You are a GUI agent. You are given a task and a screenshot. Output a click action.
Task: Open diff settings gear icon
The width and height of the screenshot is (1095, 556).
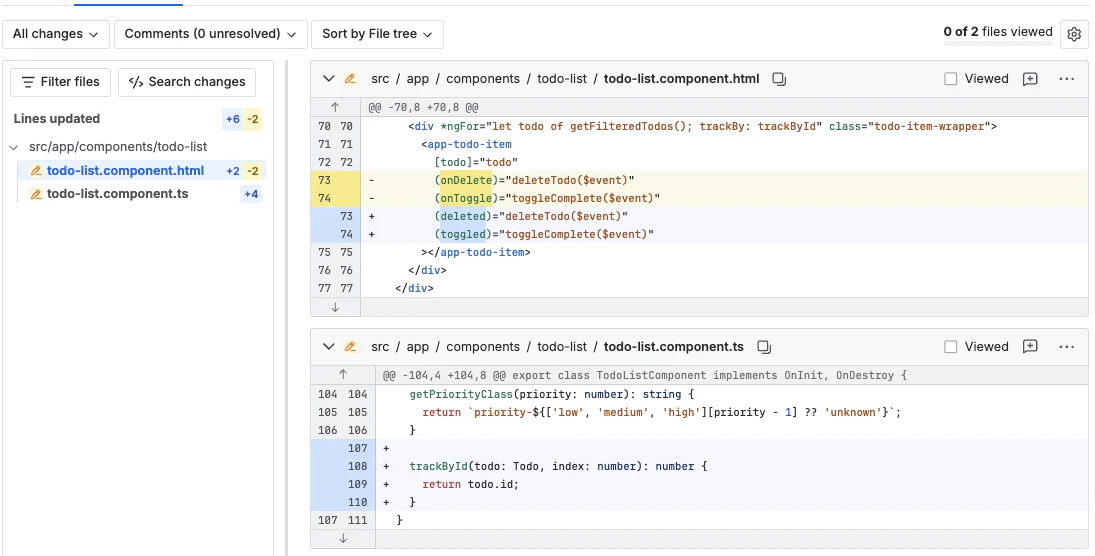[x=1074, y=34]
